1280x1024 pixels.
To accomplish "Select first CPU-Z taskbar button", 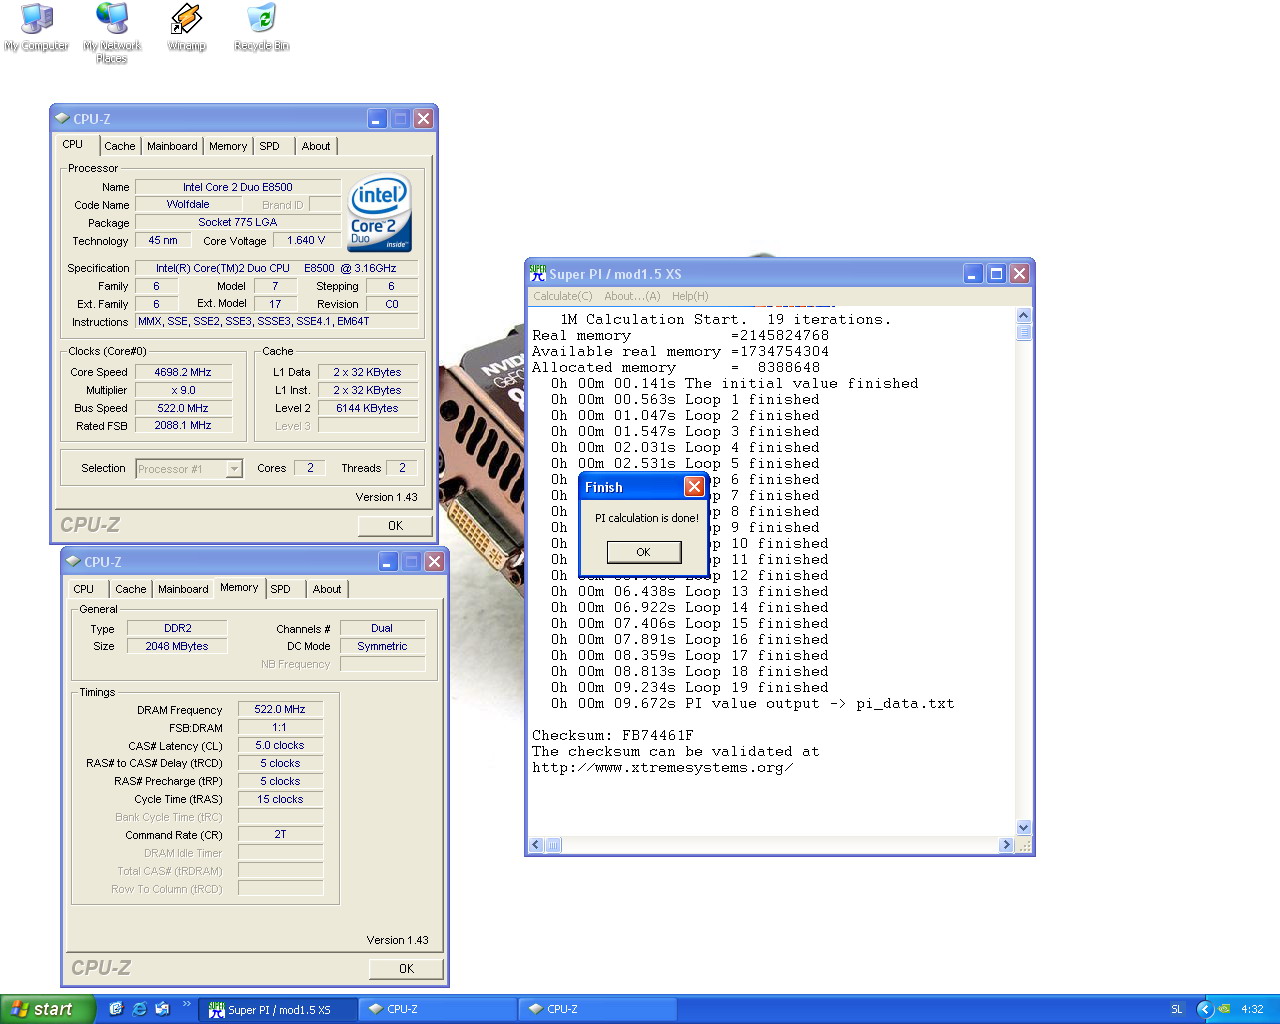I will click(438, 1009).
